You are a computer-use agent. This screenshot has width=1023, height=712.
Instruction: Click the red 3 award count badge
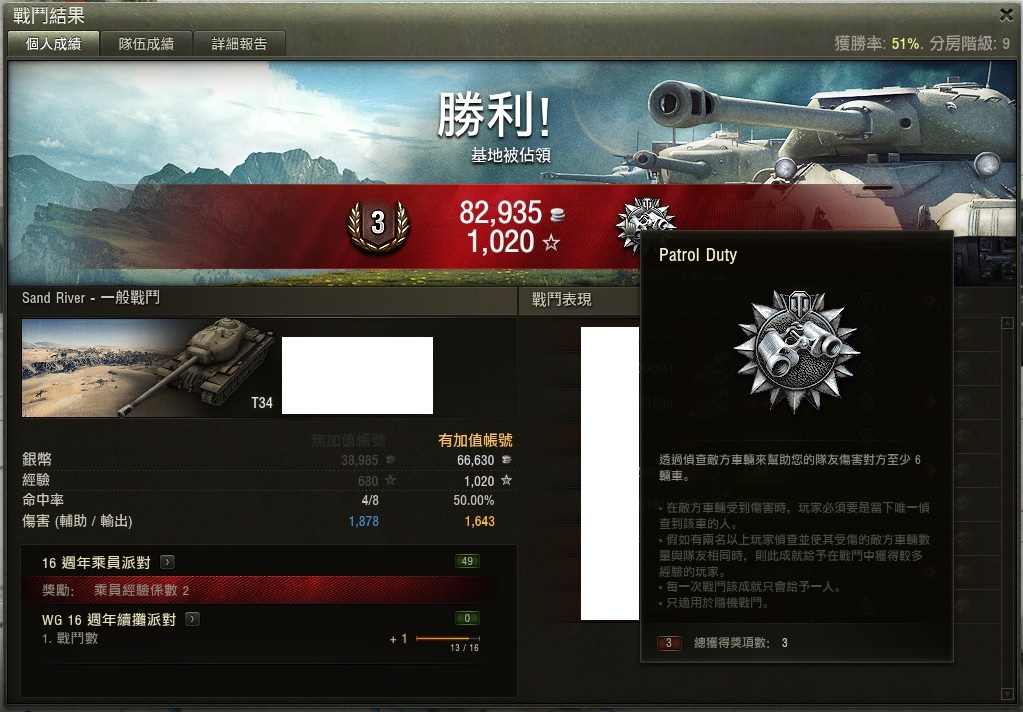click(669, 643)
